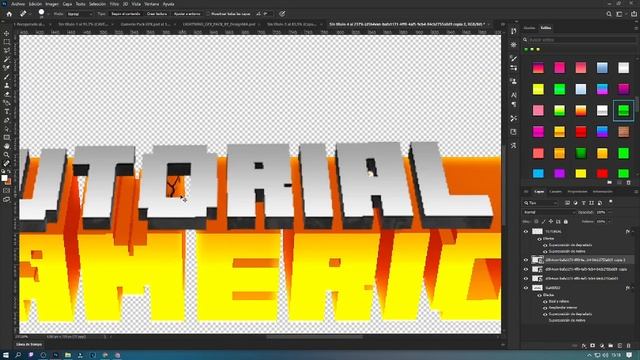Open the Archivo menu
The image size is (640, 360).
pos(18,4)
